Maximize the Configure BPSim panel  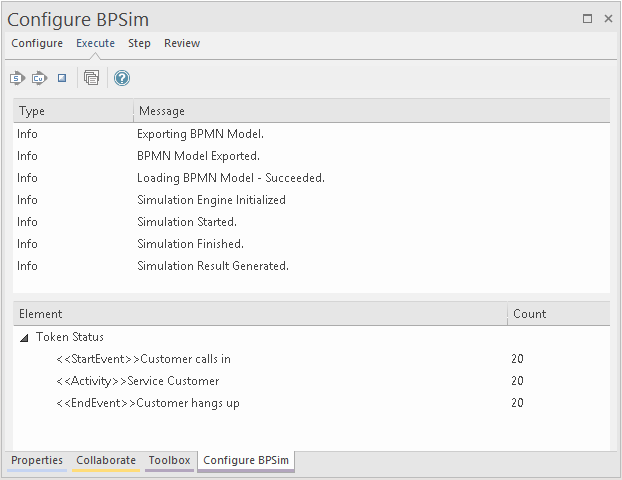click(587, 19)
